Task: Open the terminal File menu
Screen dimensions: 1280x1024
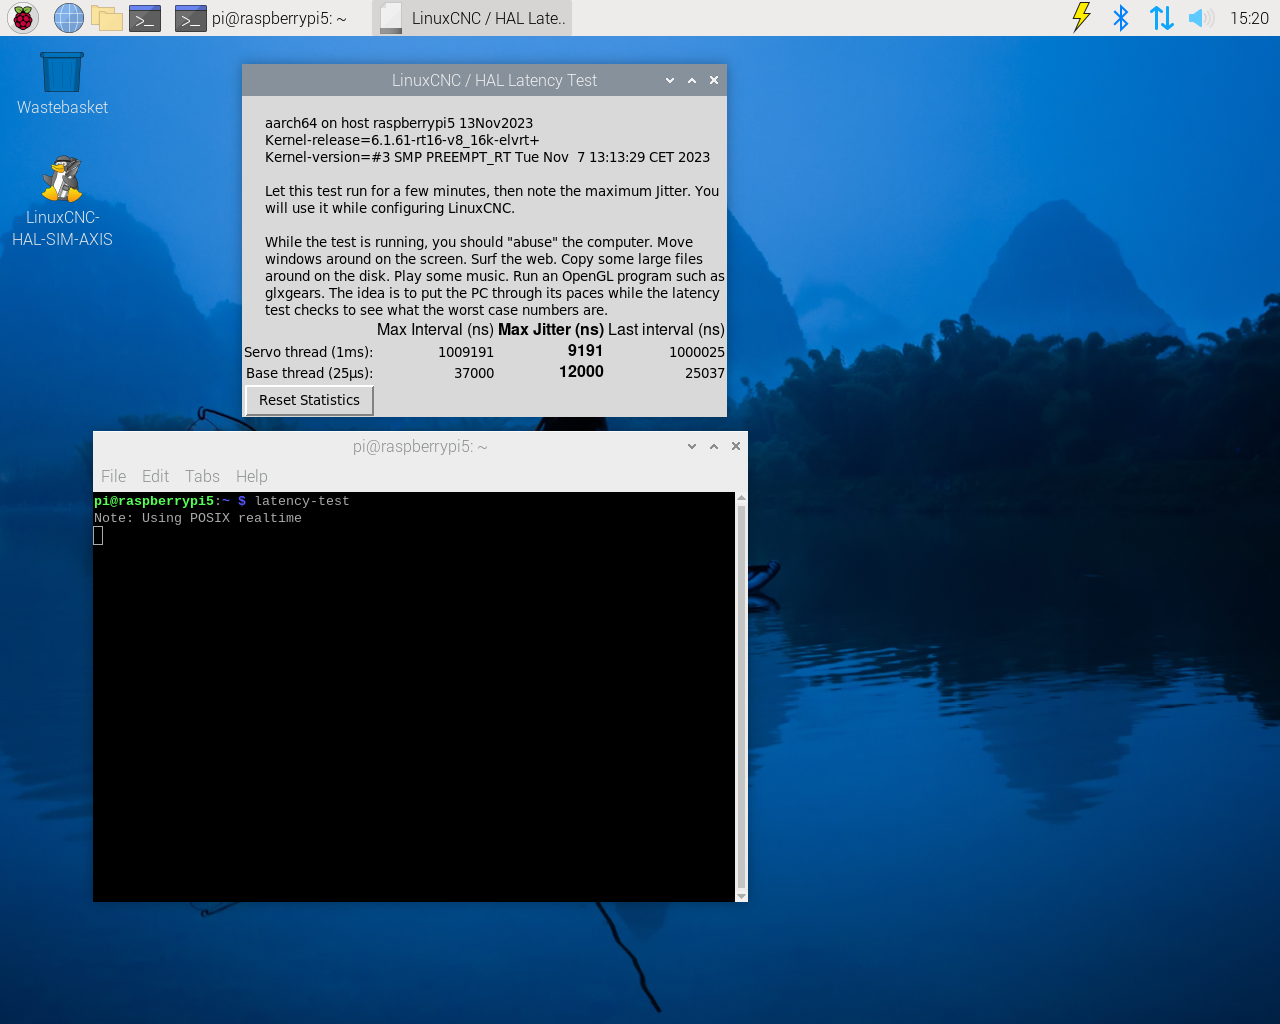Action: [x=113, y=476]
